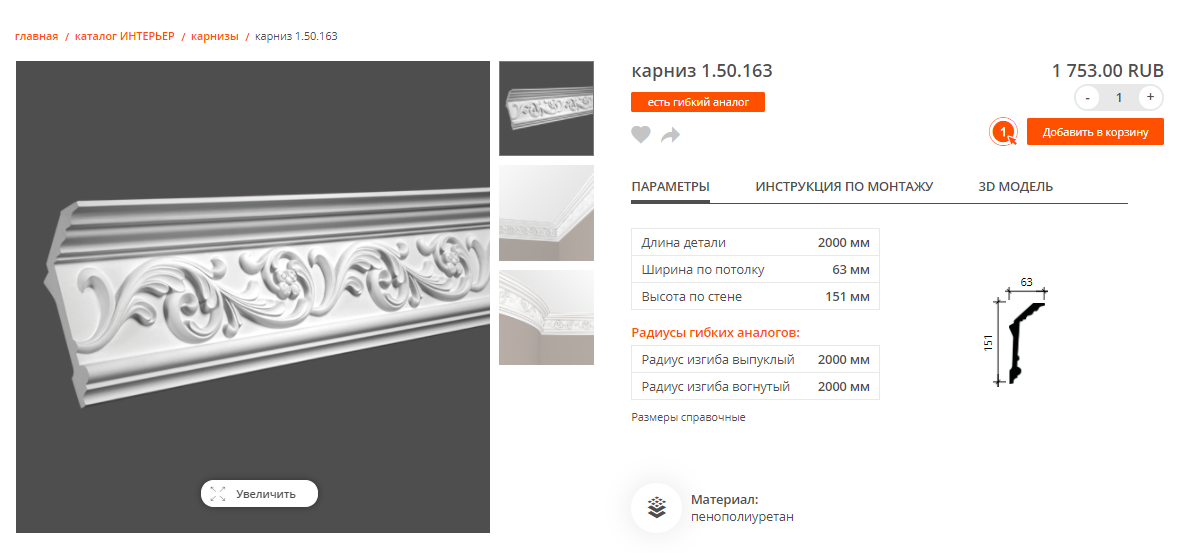Select the first cornice thumbnail
This screenshot has height=553, width=1193.
click(x=546, y=109)
